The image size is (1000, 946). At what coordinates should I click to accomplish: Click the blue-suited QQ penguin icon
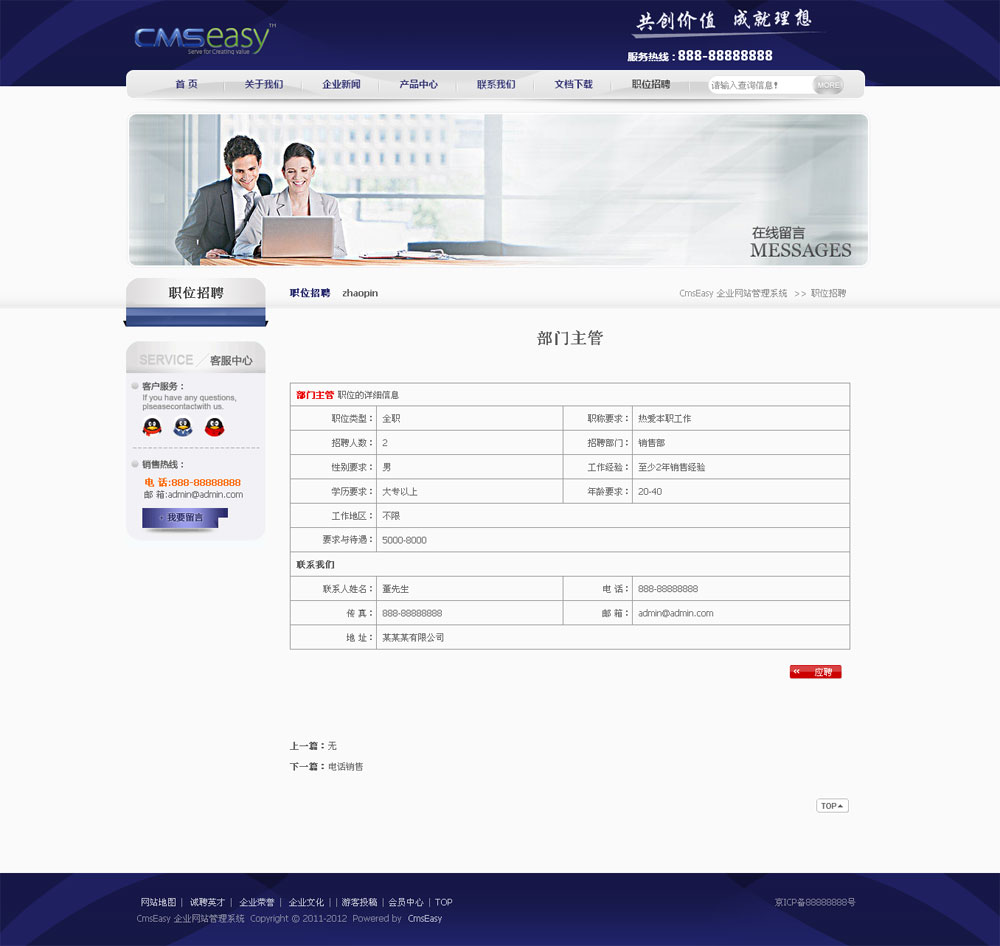click(x=182, y=427)
